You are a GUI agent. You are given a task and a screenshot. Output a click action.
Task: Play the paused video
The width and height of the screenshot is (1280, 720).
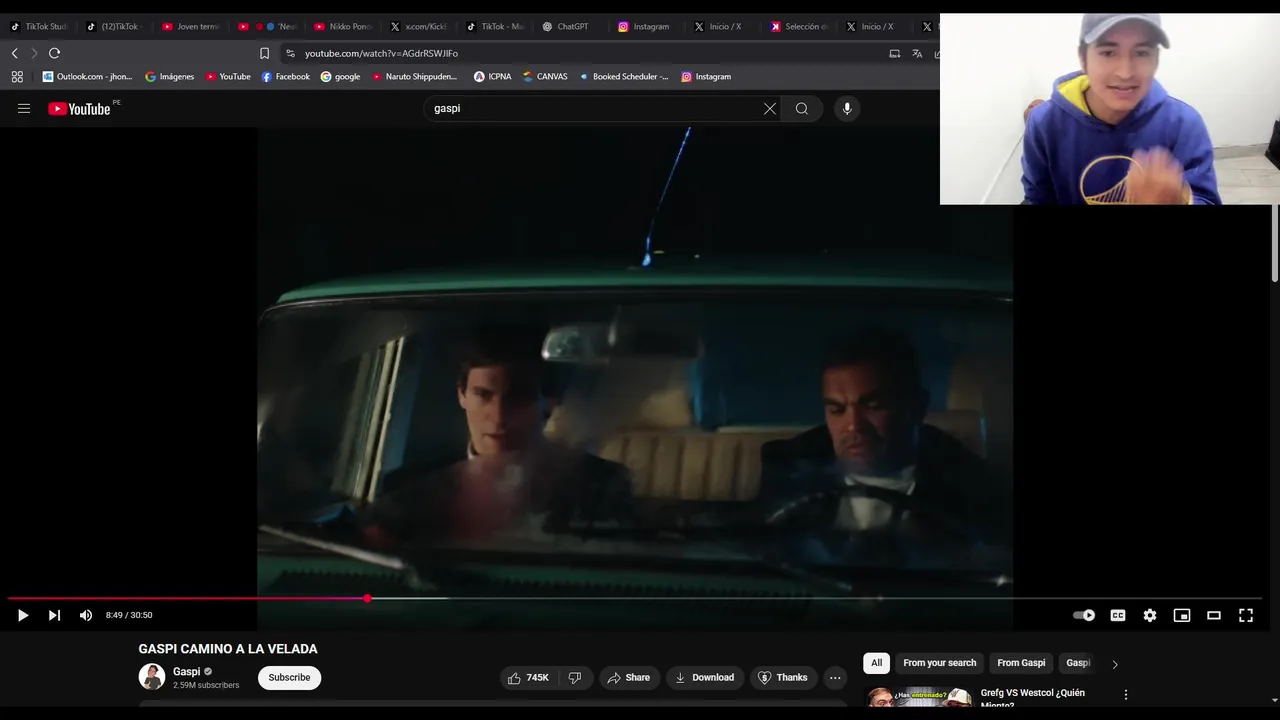(23, 615)
